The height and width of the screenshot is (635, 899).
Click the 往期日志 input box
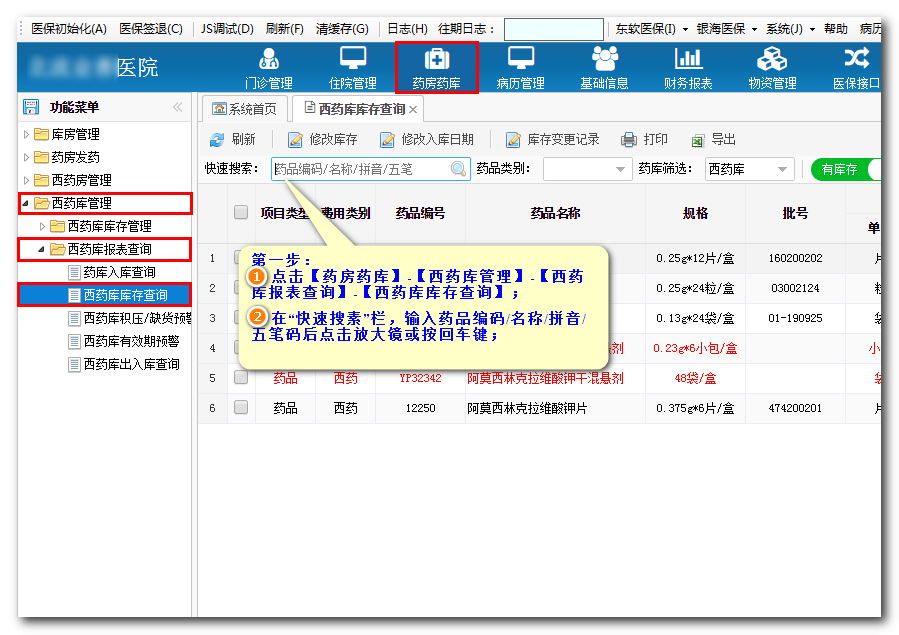pyautogui.click(x=554, y=29)
